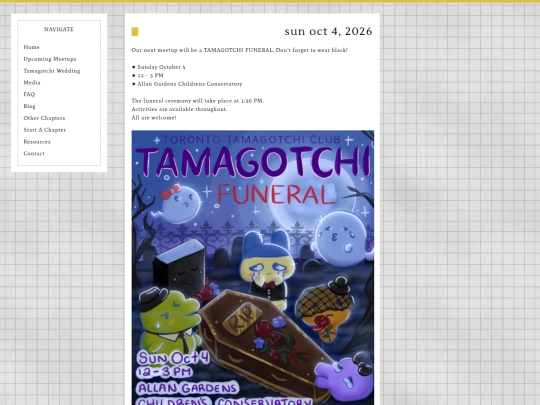
Task: Open the Tamagotchi Funeral poster image
Action: point(253,268)
